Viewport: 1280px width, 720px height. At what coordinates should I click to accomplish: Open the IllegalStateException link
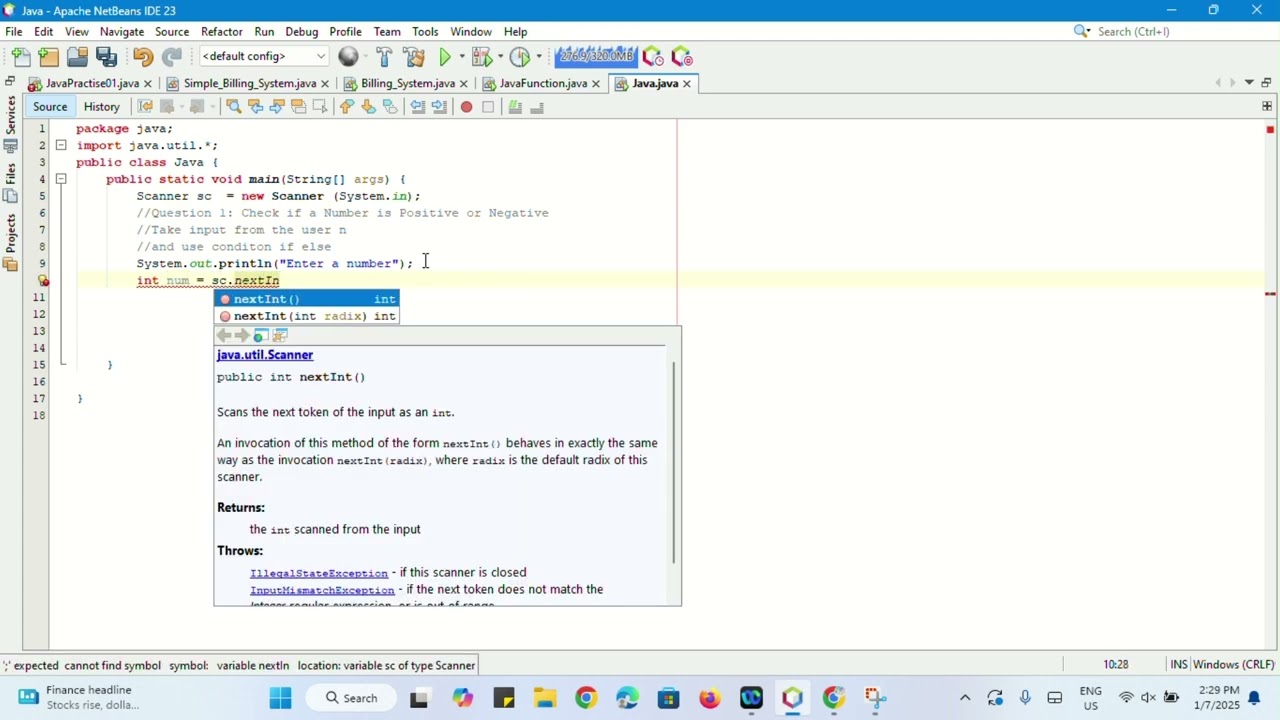click(319, 573)
